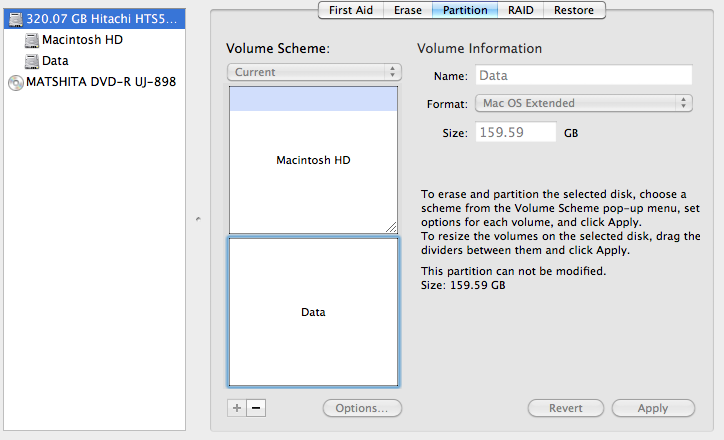Select the Data partition block in layout
The height and width of the screenshot is (440, 724).
click(x=313, y=312)
